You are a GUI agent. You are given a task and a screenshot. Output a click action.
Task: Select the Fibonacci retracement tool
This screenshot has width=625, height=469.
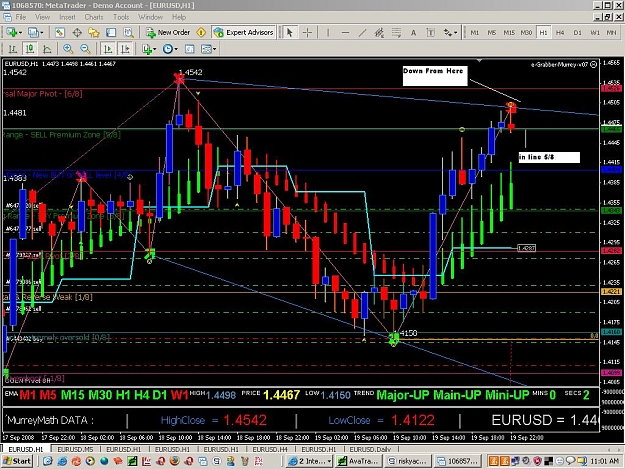396,32
